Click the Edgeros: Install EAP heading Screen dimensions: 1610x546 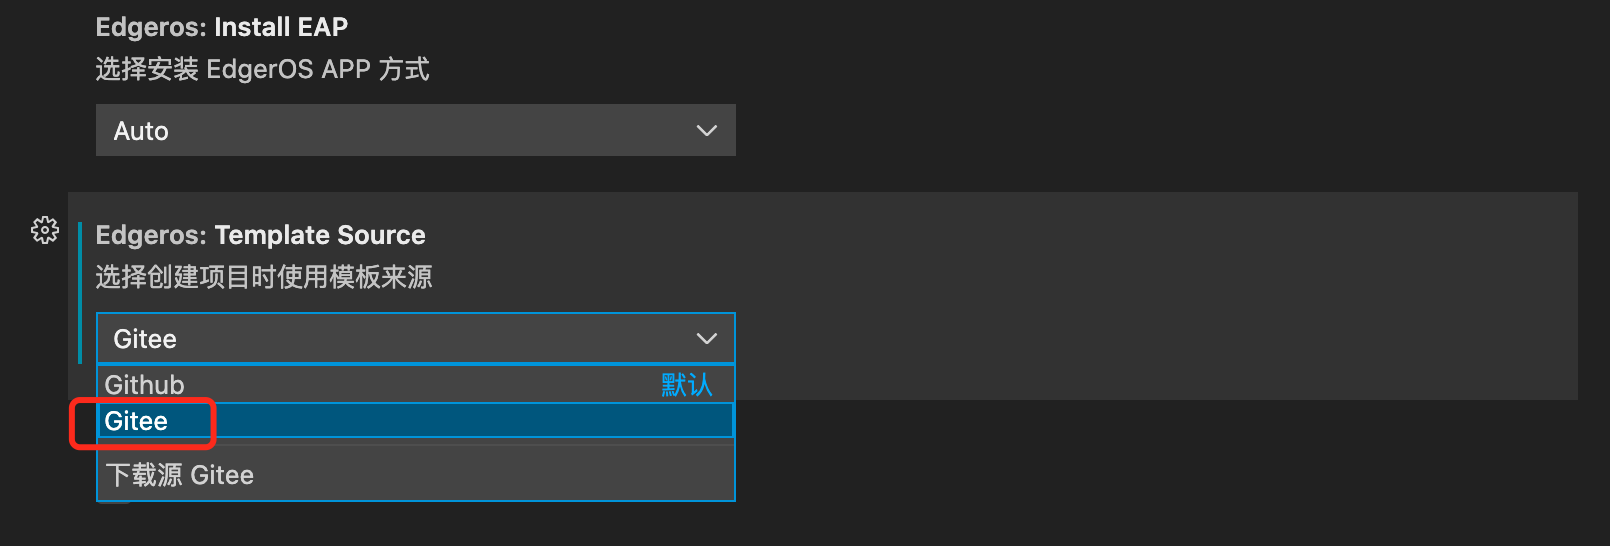222,27
